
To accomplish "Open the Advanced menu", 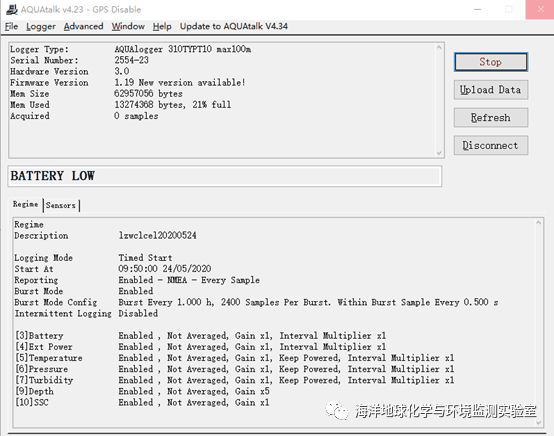I will click(83, 26).
